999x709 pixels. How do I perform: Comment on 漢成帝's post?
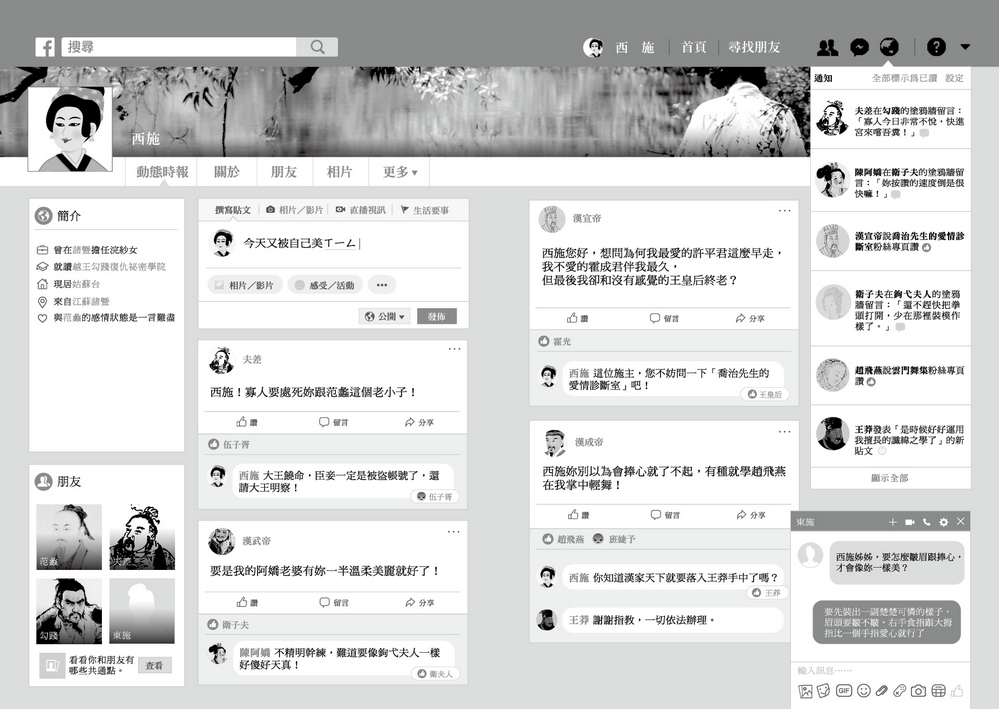pyautogui.click(x=665, y=515)
